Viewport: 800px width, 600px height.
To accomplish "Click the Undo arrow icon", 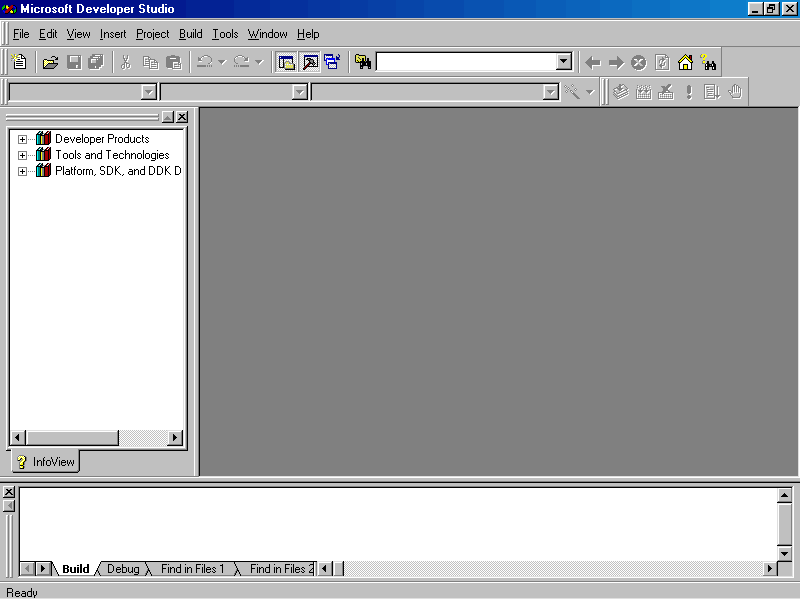I will click(205, 62).
